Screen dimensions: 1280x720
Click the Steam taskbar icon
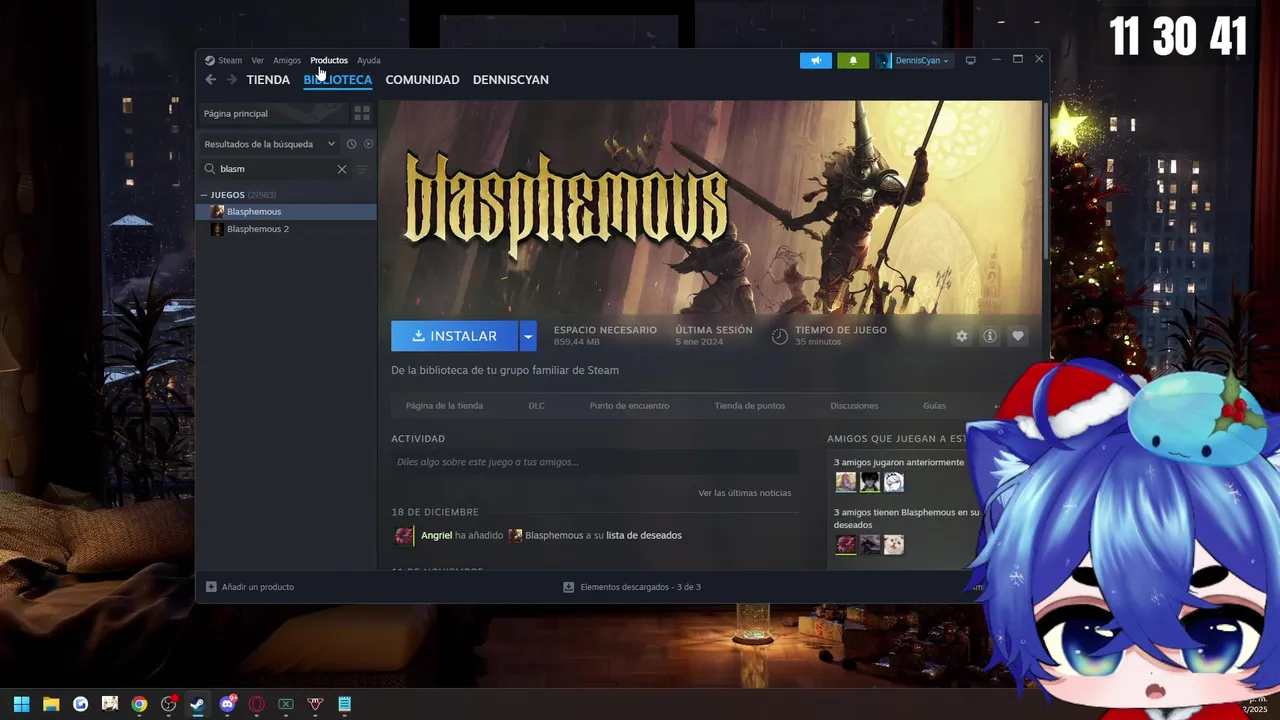pyautogui.click(x=198, y=704)
